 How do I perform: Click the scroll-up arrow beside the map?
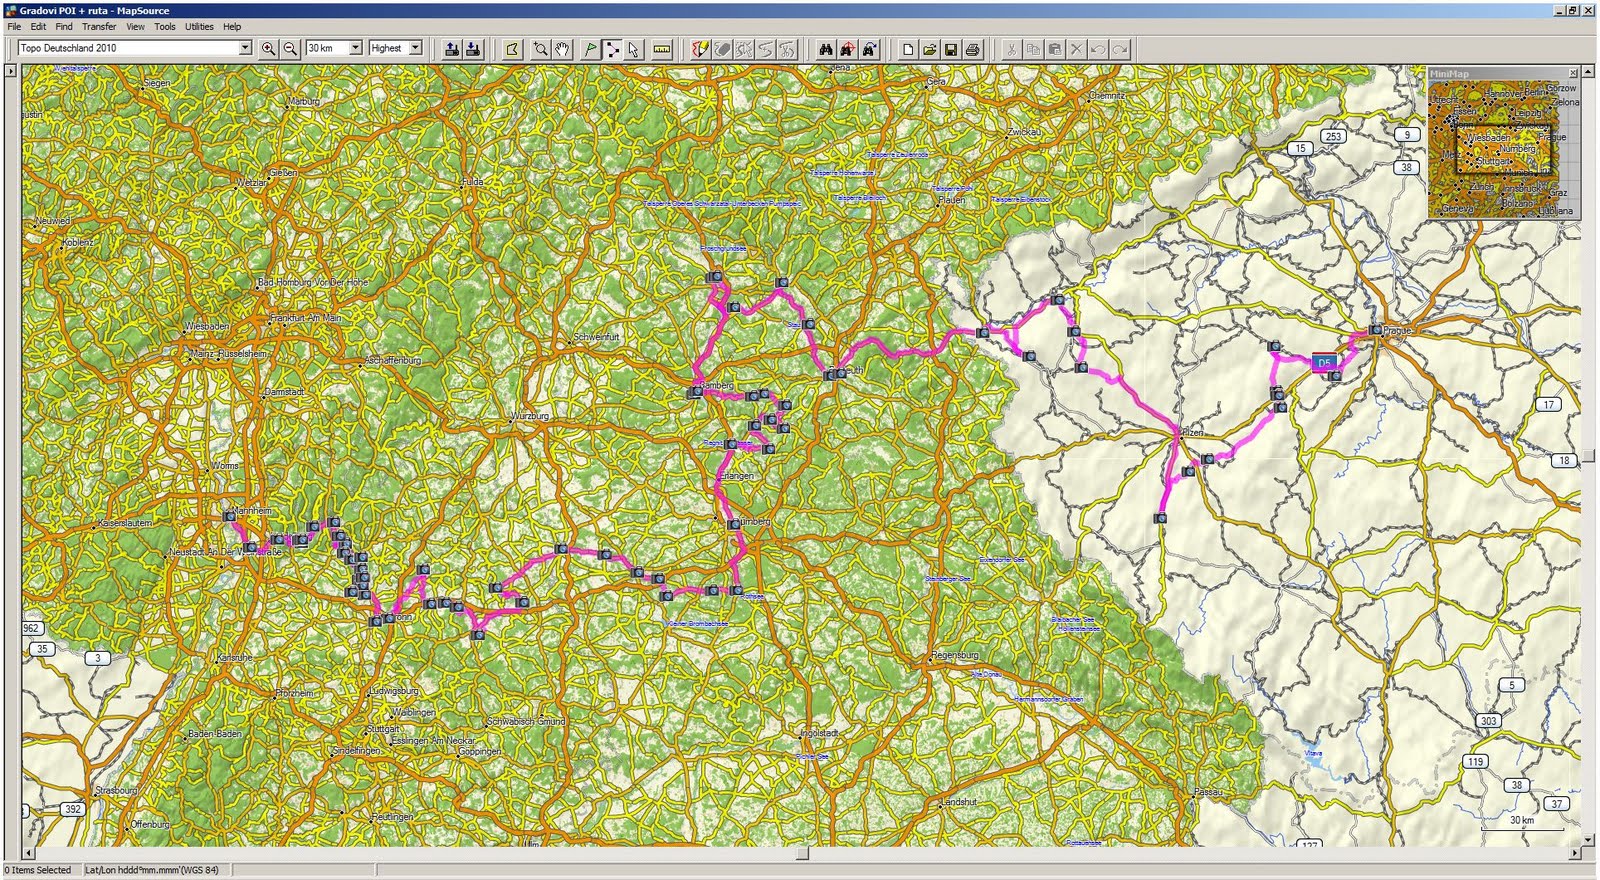[x=1590, y=72]
